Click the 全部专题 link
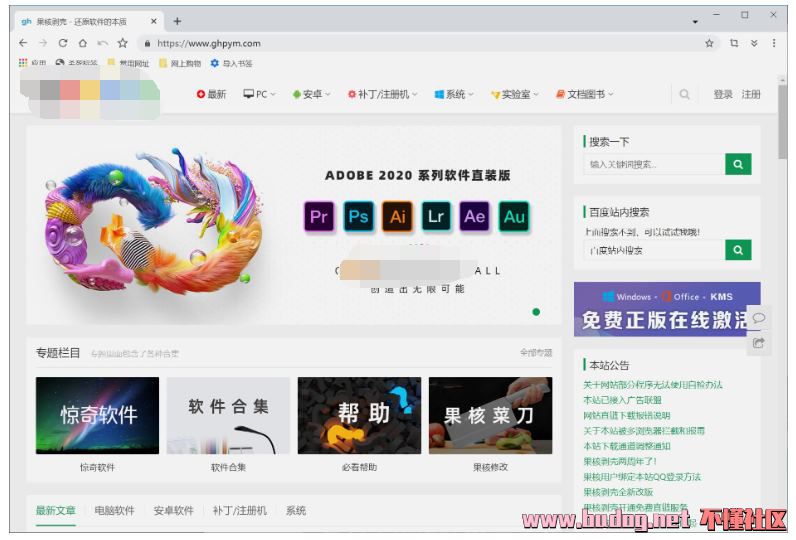This screenshot has height=540, width=796. [x=536, y=352]
